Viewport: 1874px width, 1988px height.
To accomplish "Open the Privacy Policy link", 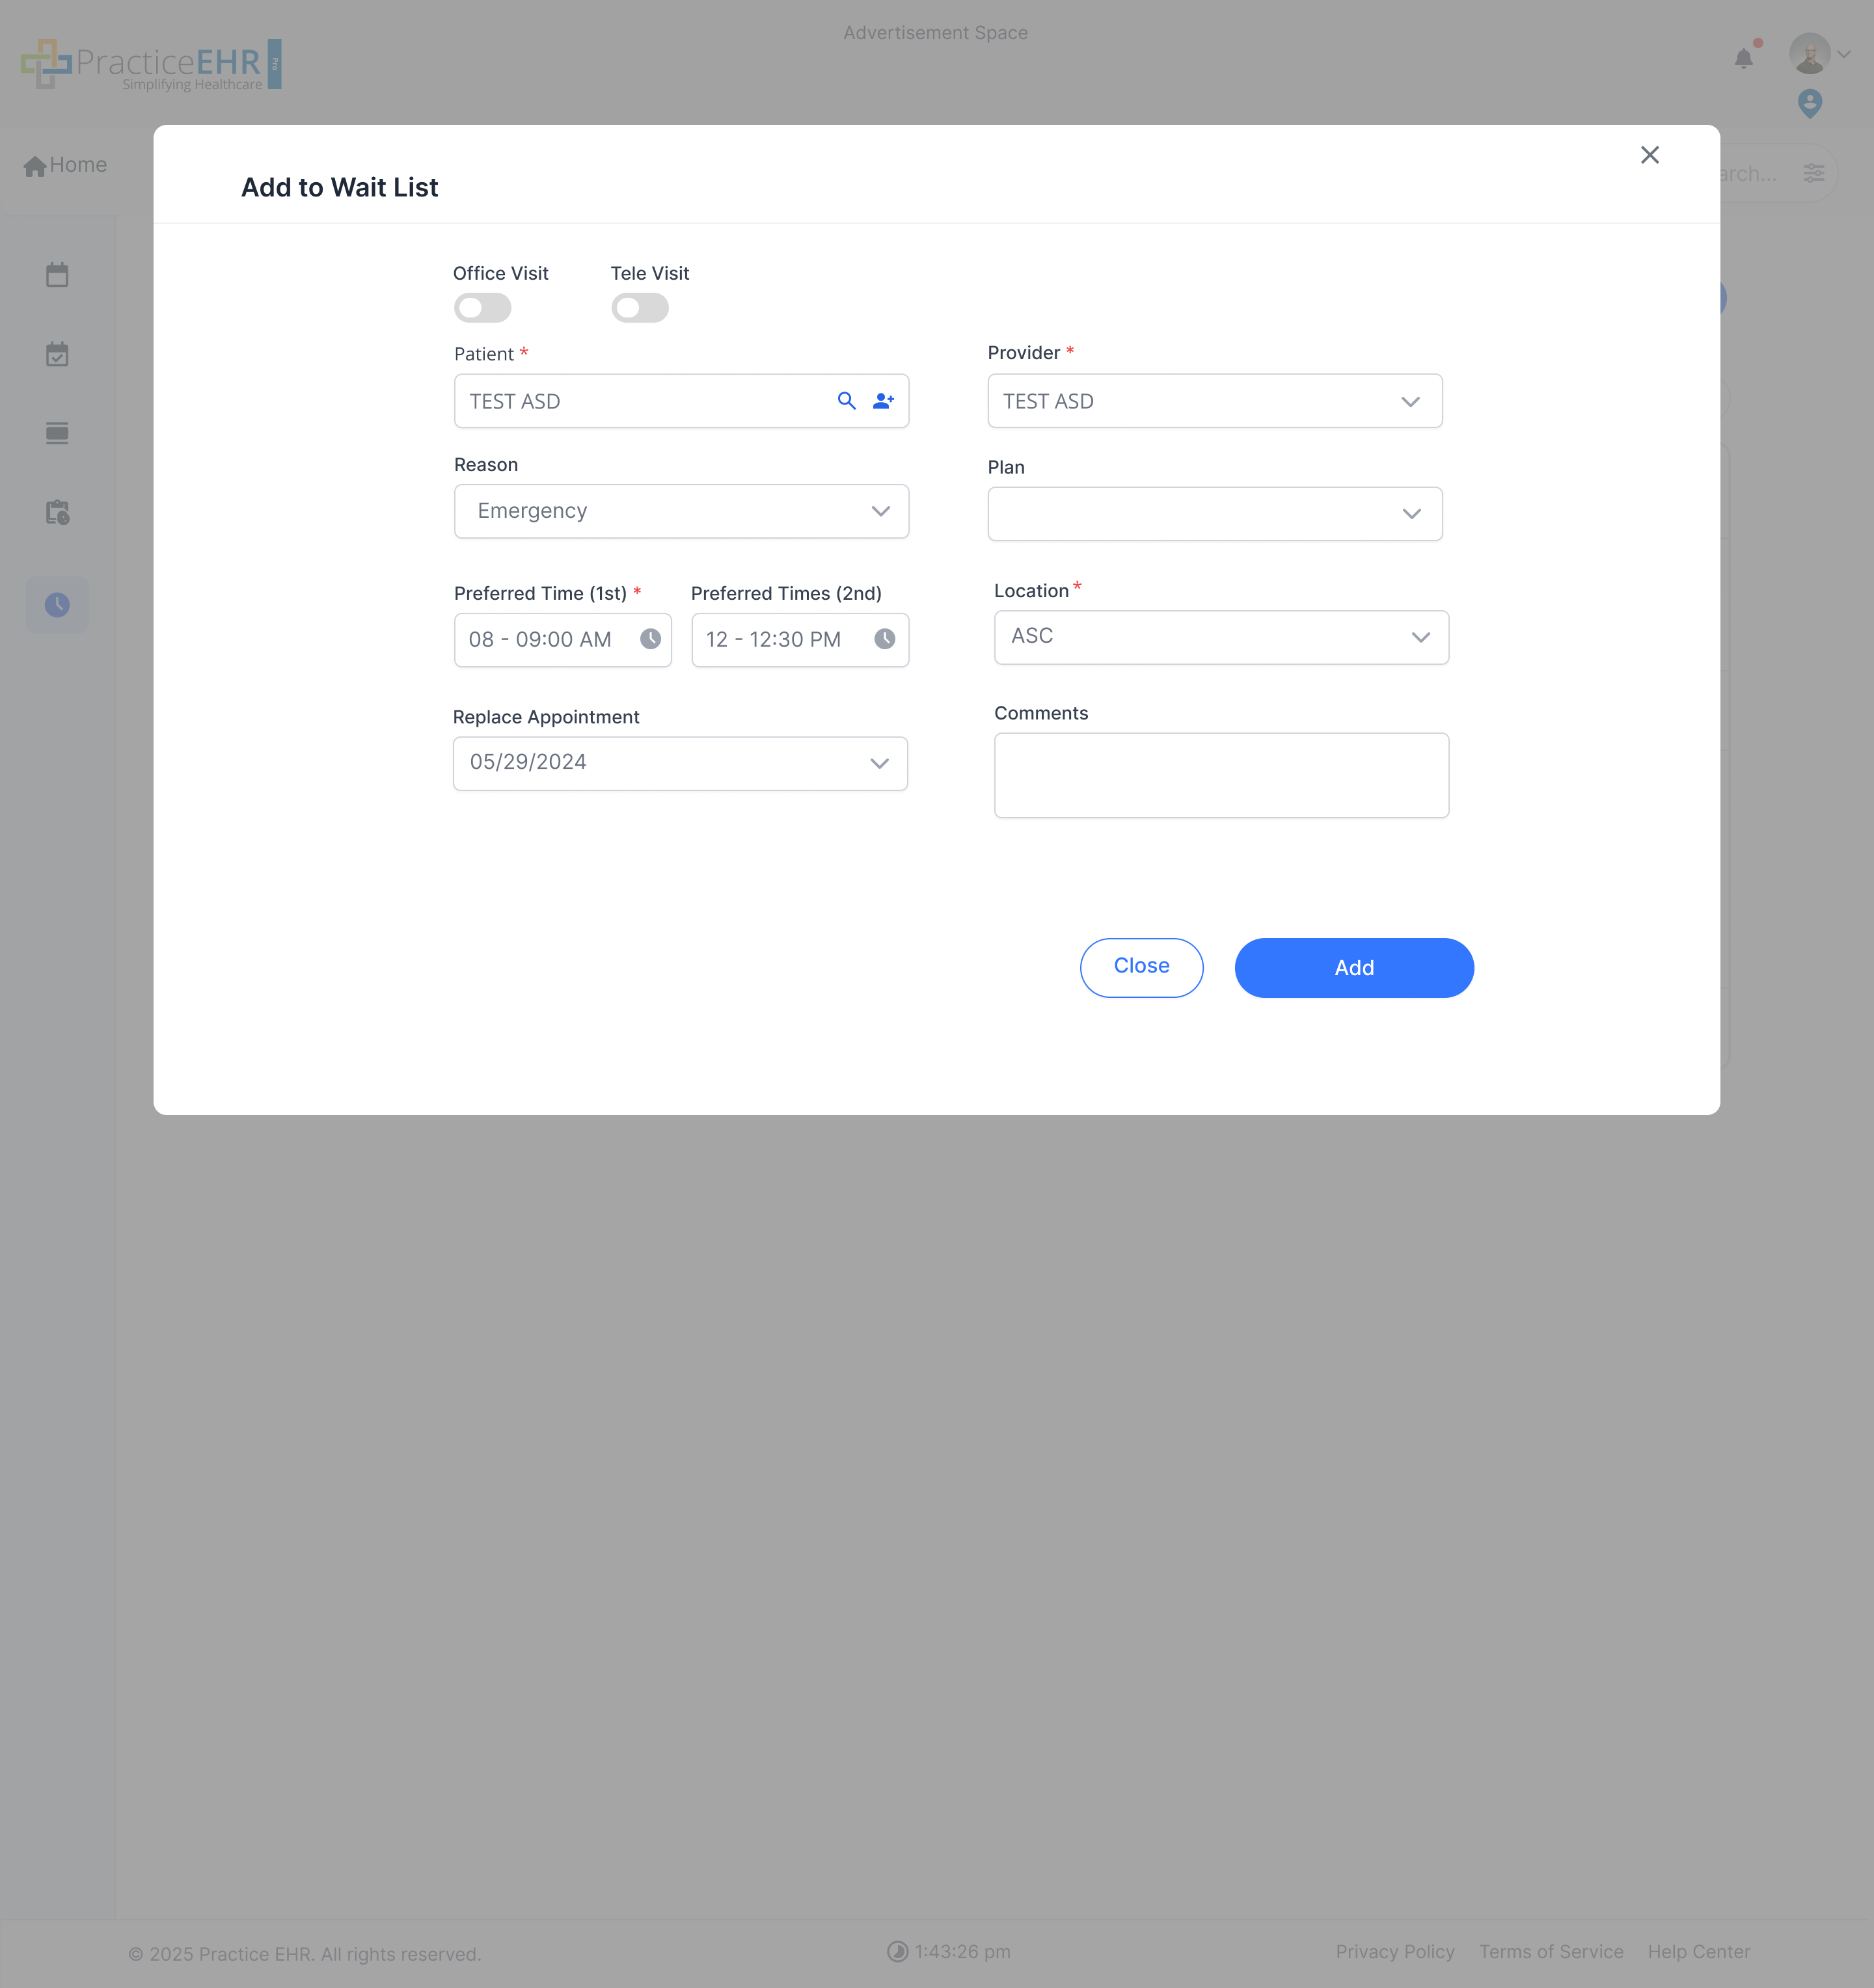I will click(x=1396, y=1951).
